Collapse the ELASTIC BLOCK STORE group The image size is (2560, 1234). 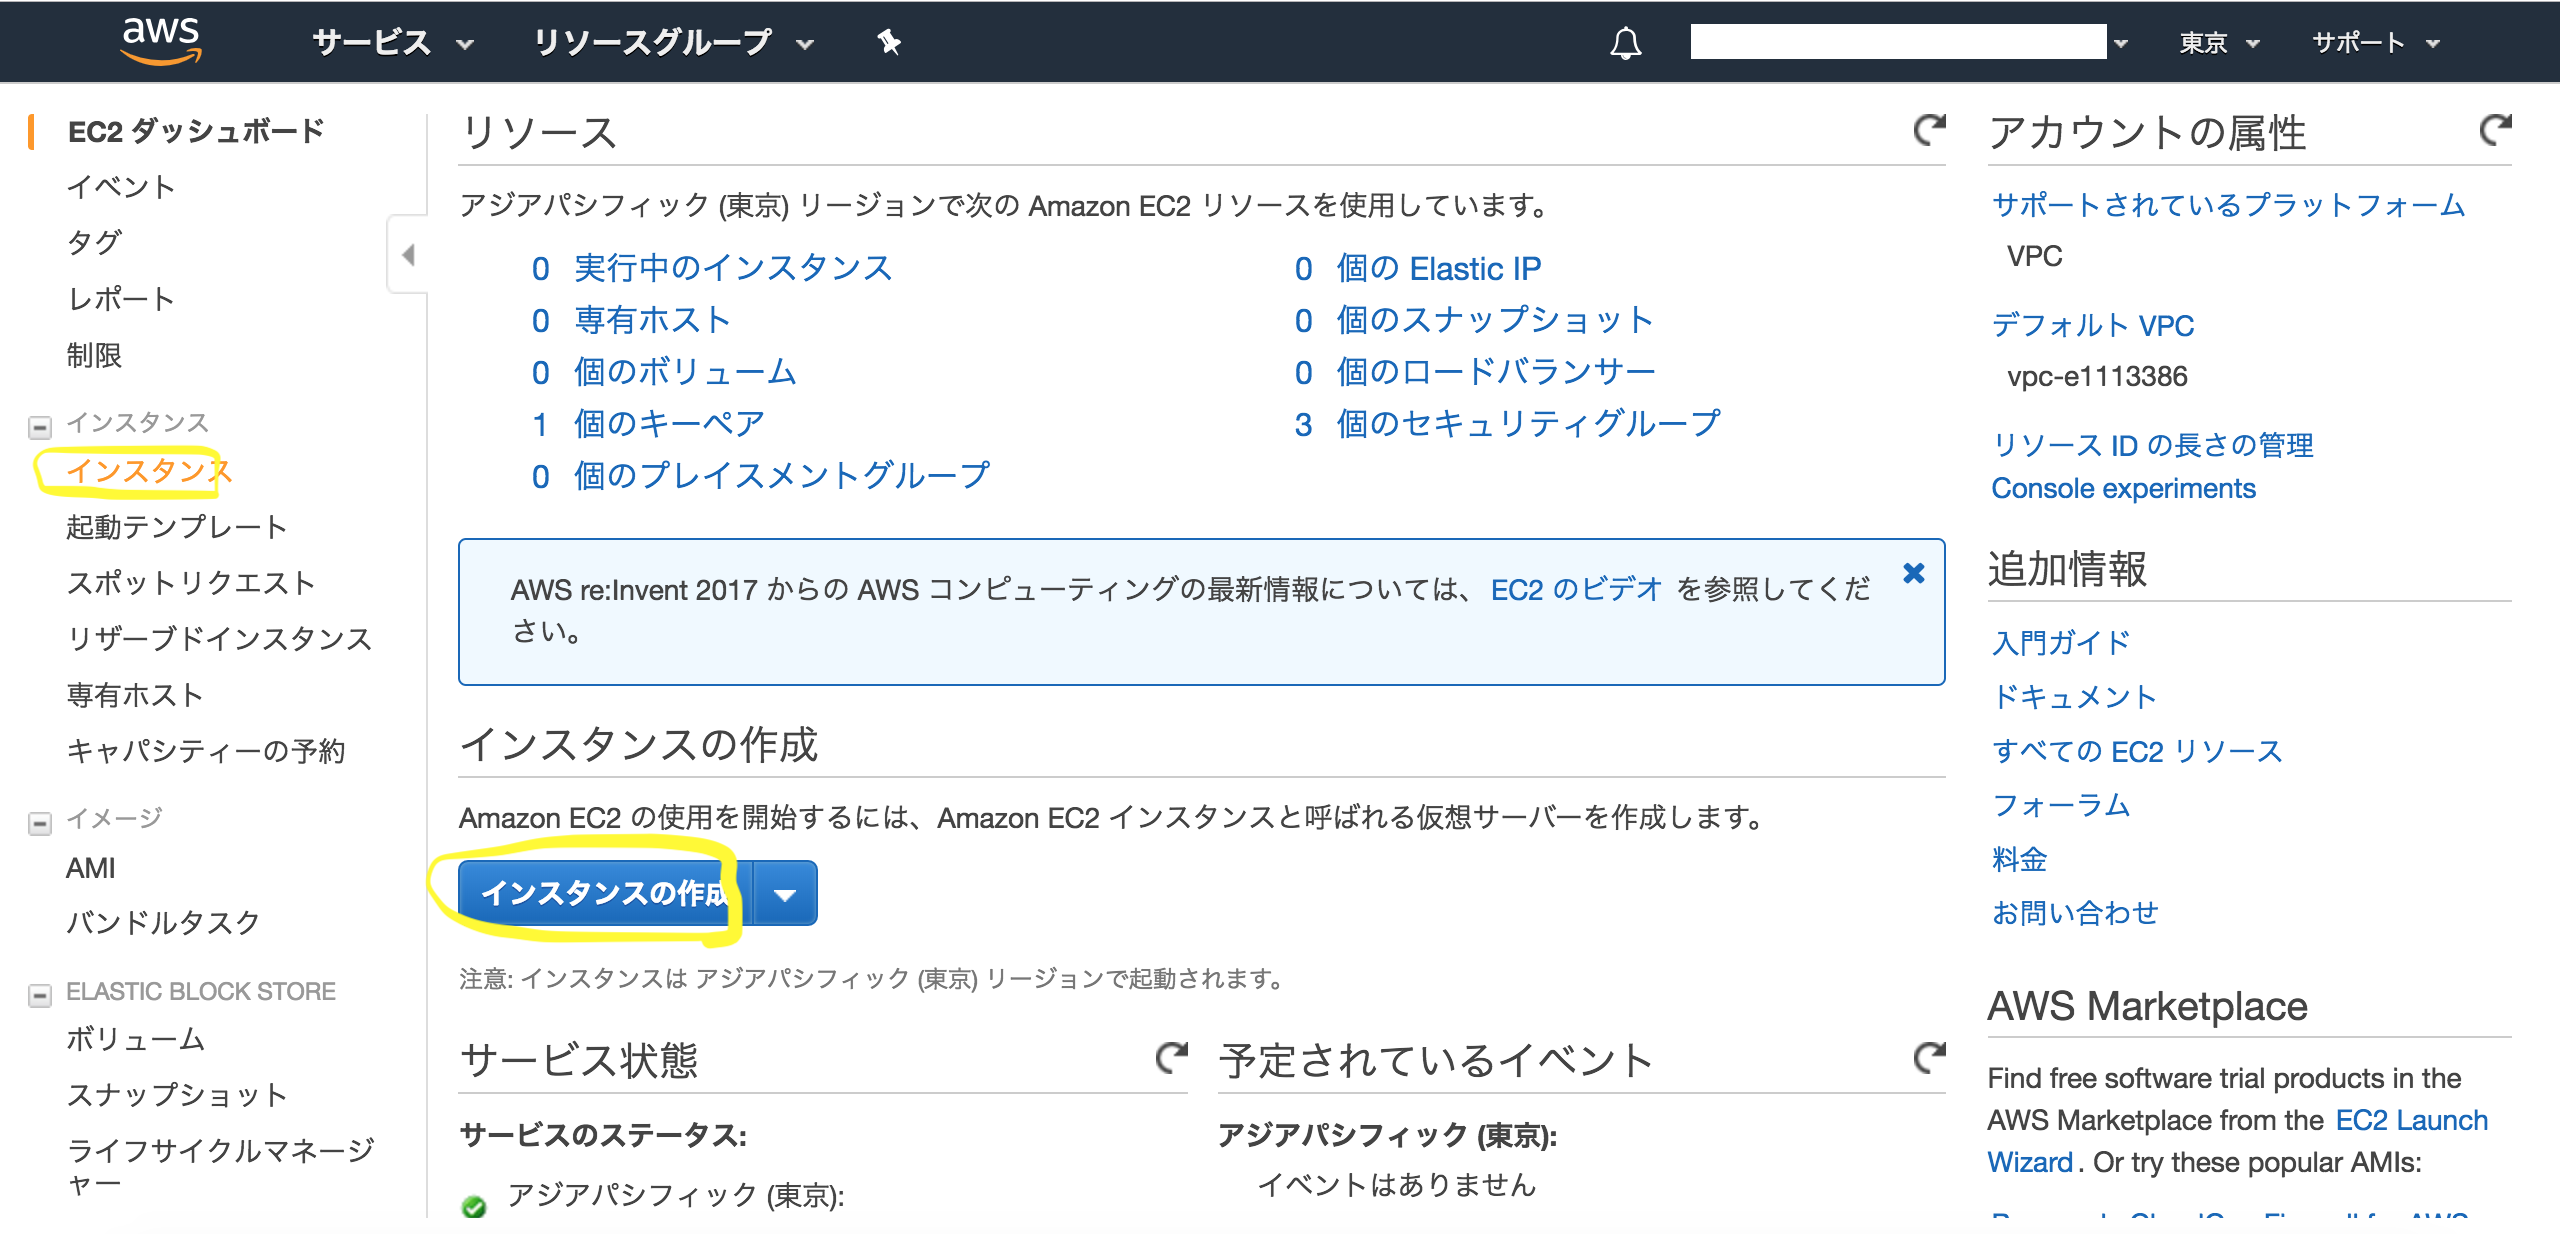point(40,995)
